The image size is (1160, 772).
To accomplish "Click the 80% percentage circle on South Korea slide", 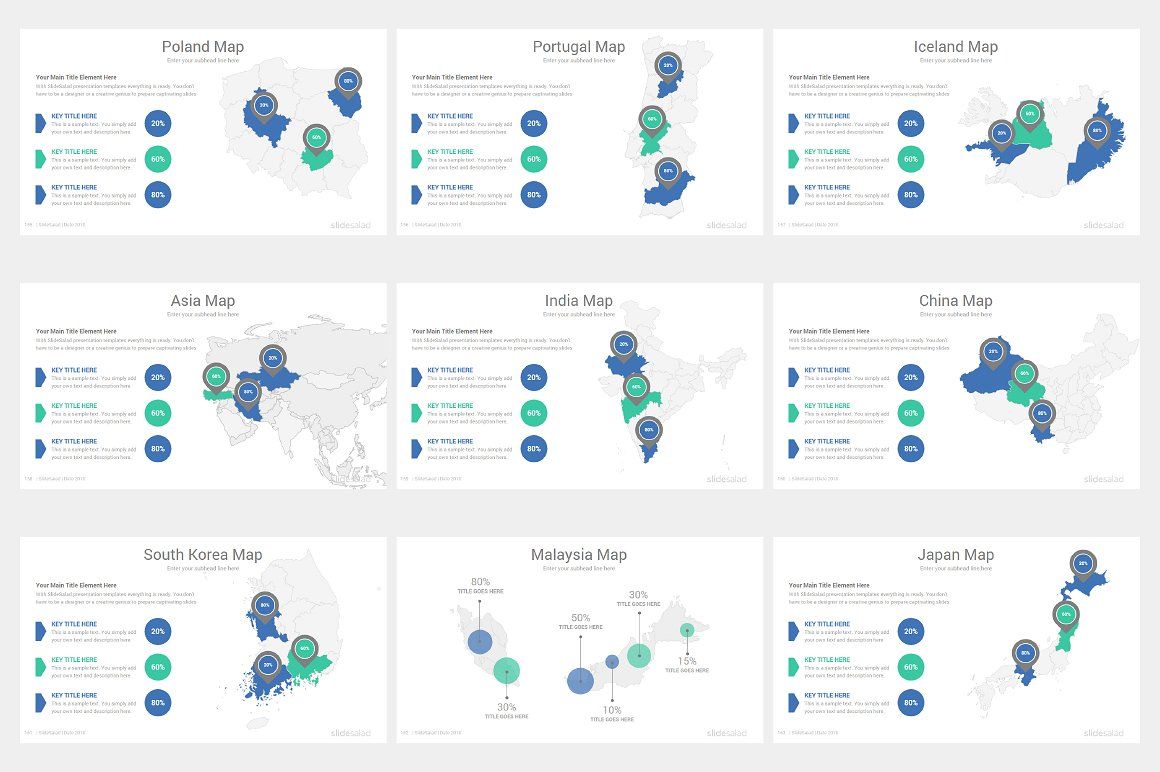I will coord(157,703).
